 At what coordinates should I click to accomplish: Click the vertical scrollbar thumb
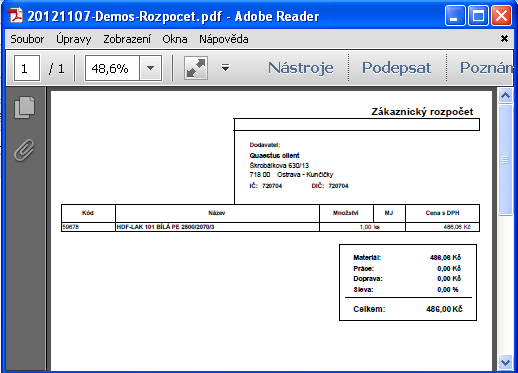[505, 160]
